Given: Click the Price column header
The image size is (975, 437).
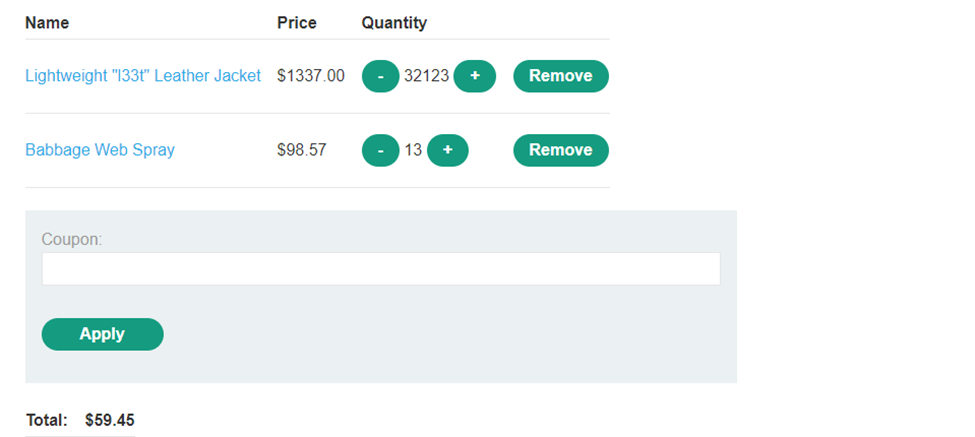Looking at the screenshot, I should pyautogui.click(x=297, y=23).
